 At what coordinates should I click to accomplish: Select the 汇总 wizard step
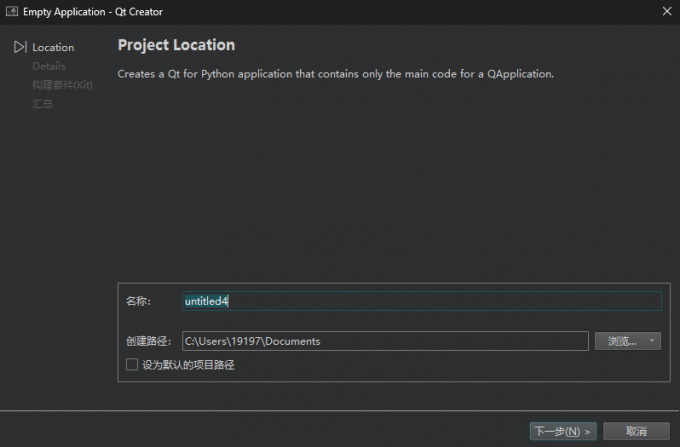tap(42, 103)
